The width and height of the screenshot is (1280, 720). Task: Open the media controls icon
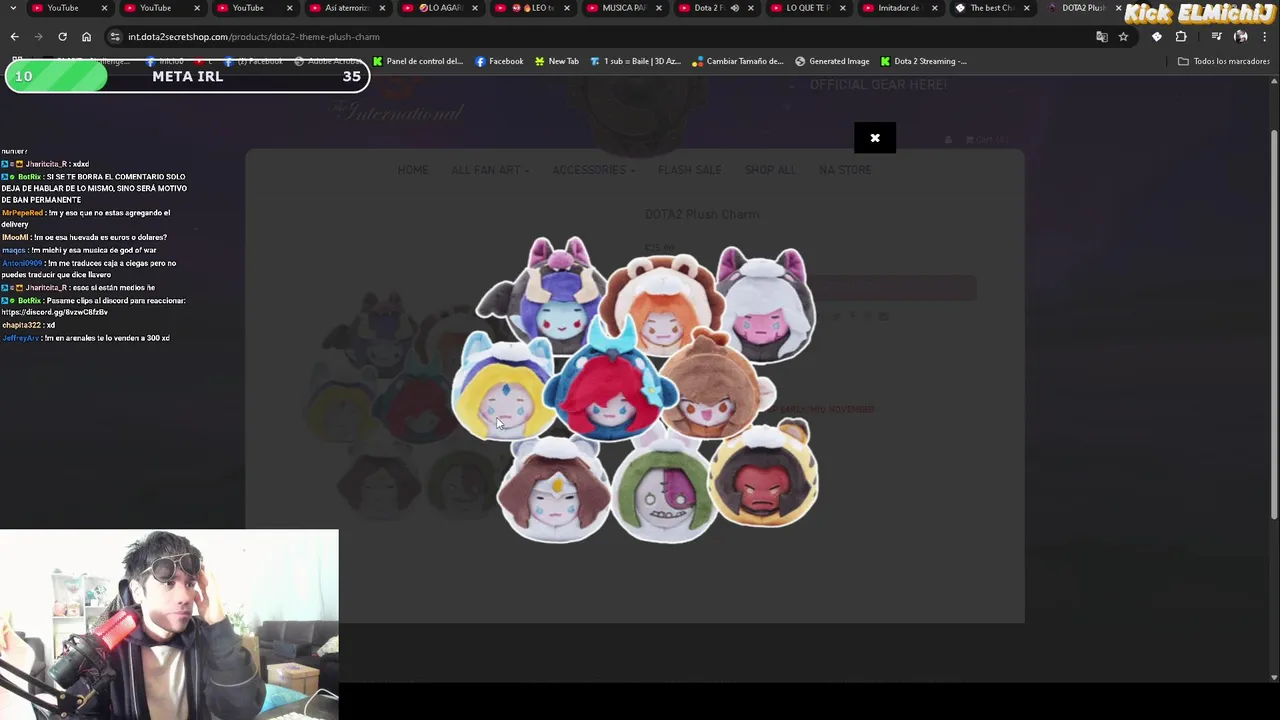tap(1216, 37)
